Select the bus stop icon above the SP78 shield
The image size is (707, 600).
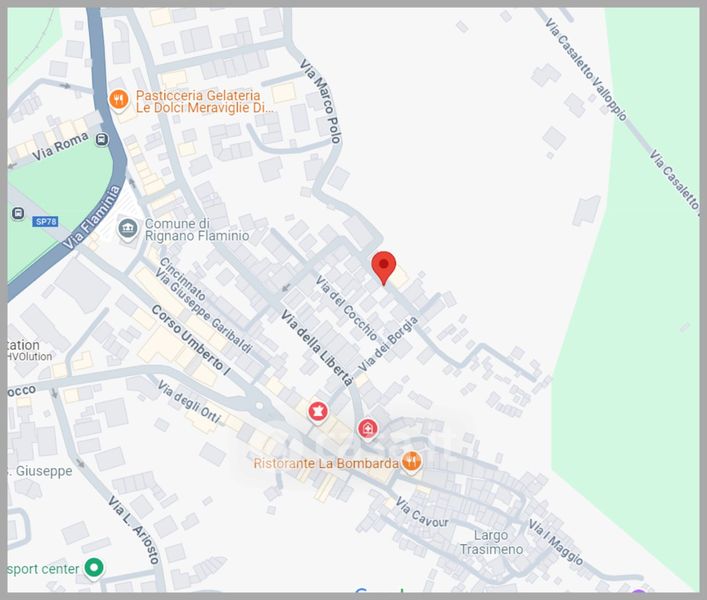tap(18, 213)
